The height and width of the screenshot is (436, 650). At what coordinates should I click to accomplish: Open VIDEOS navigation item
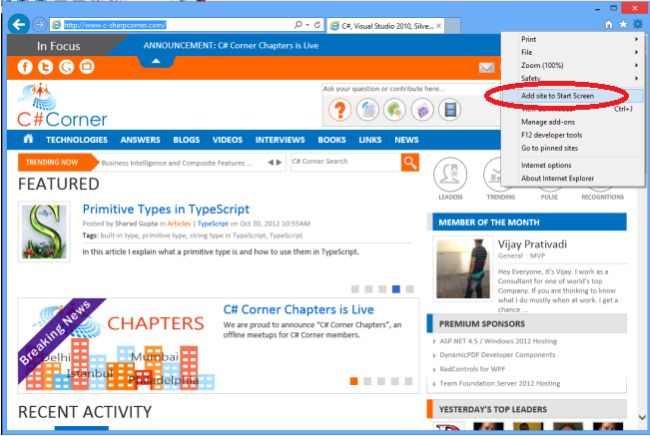[227, 140]
